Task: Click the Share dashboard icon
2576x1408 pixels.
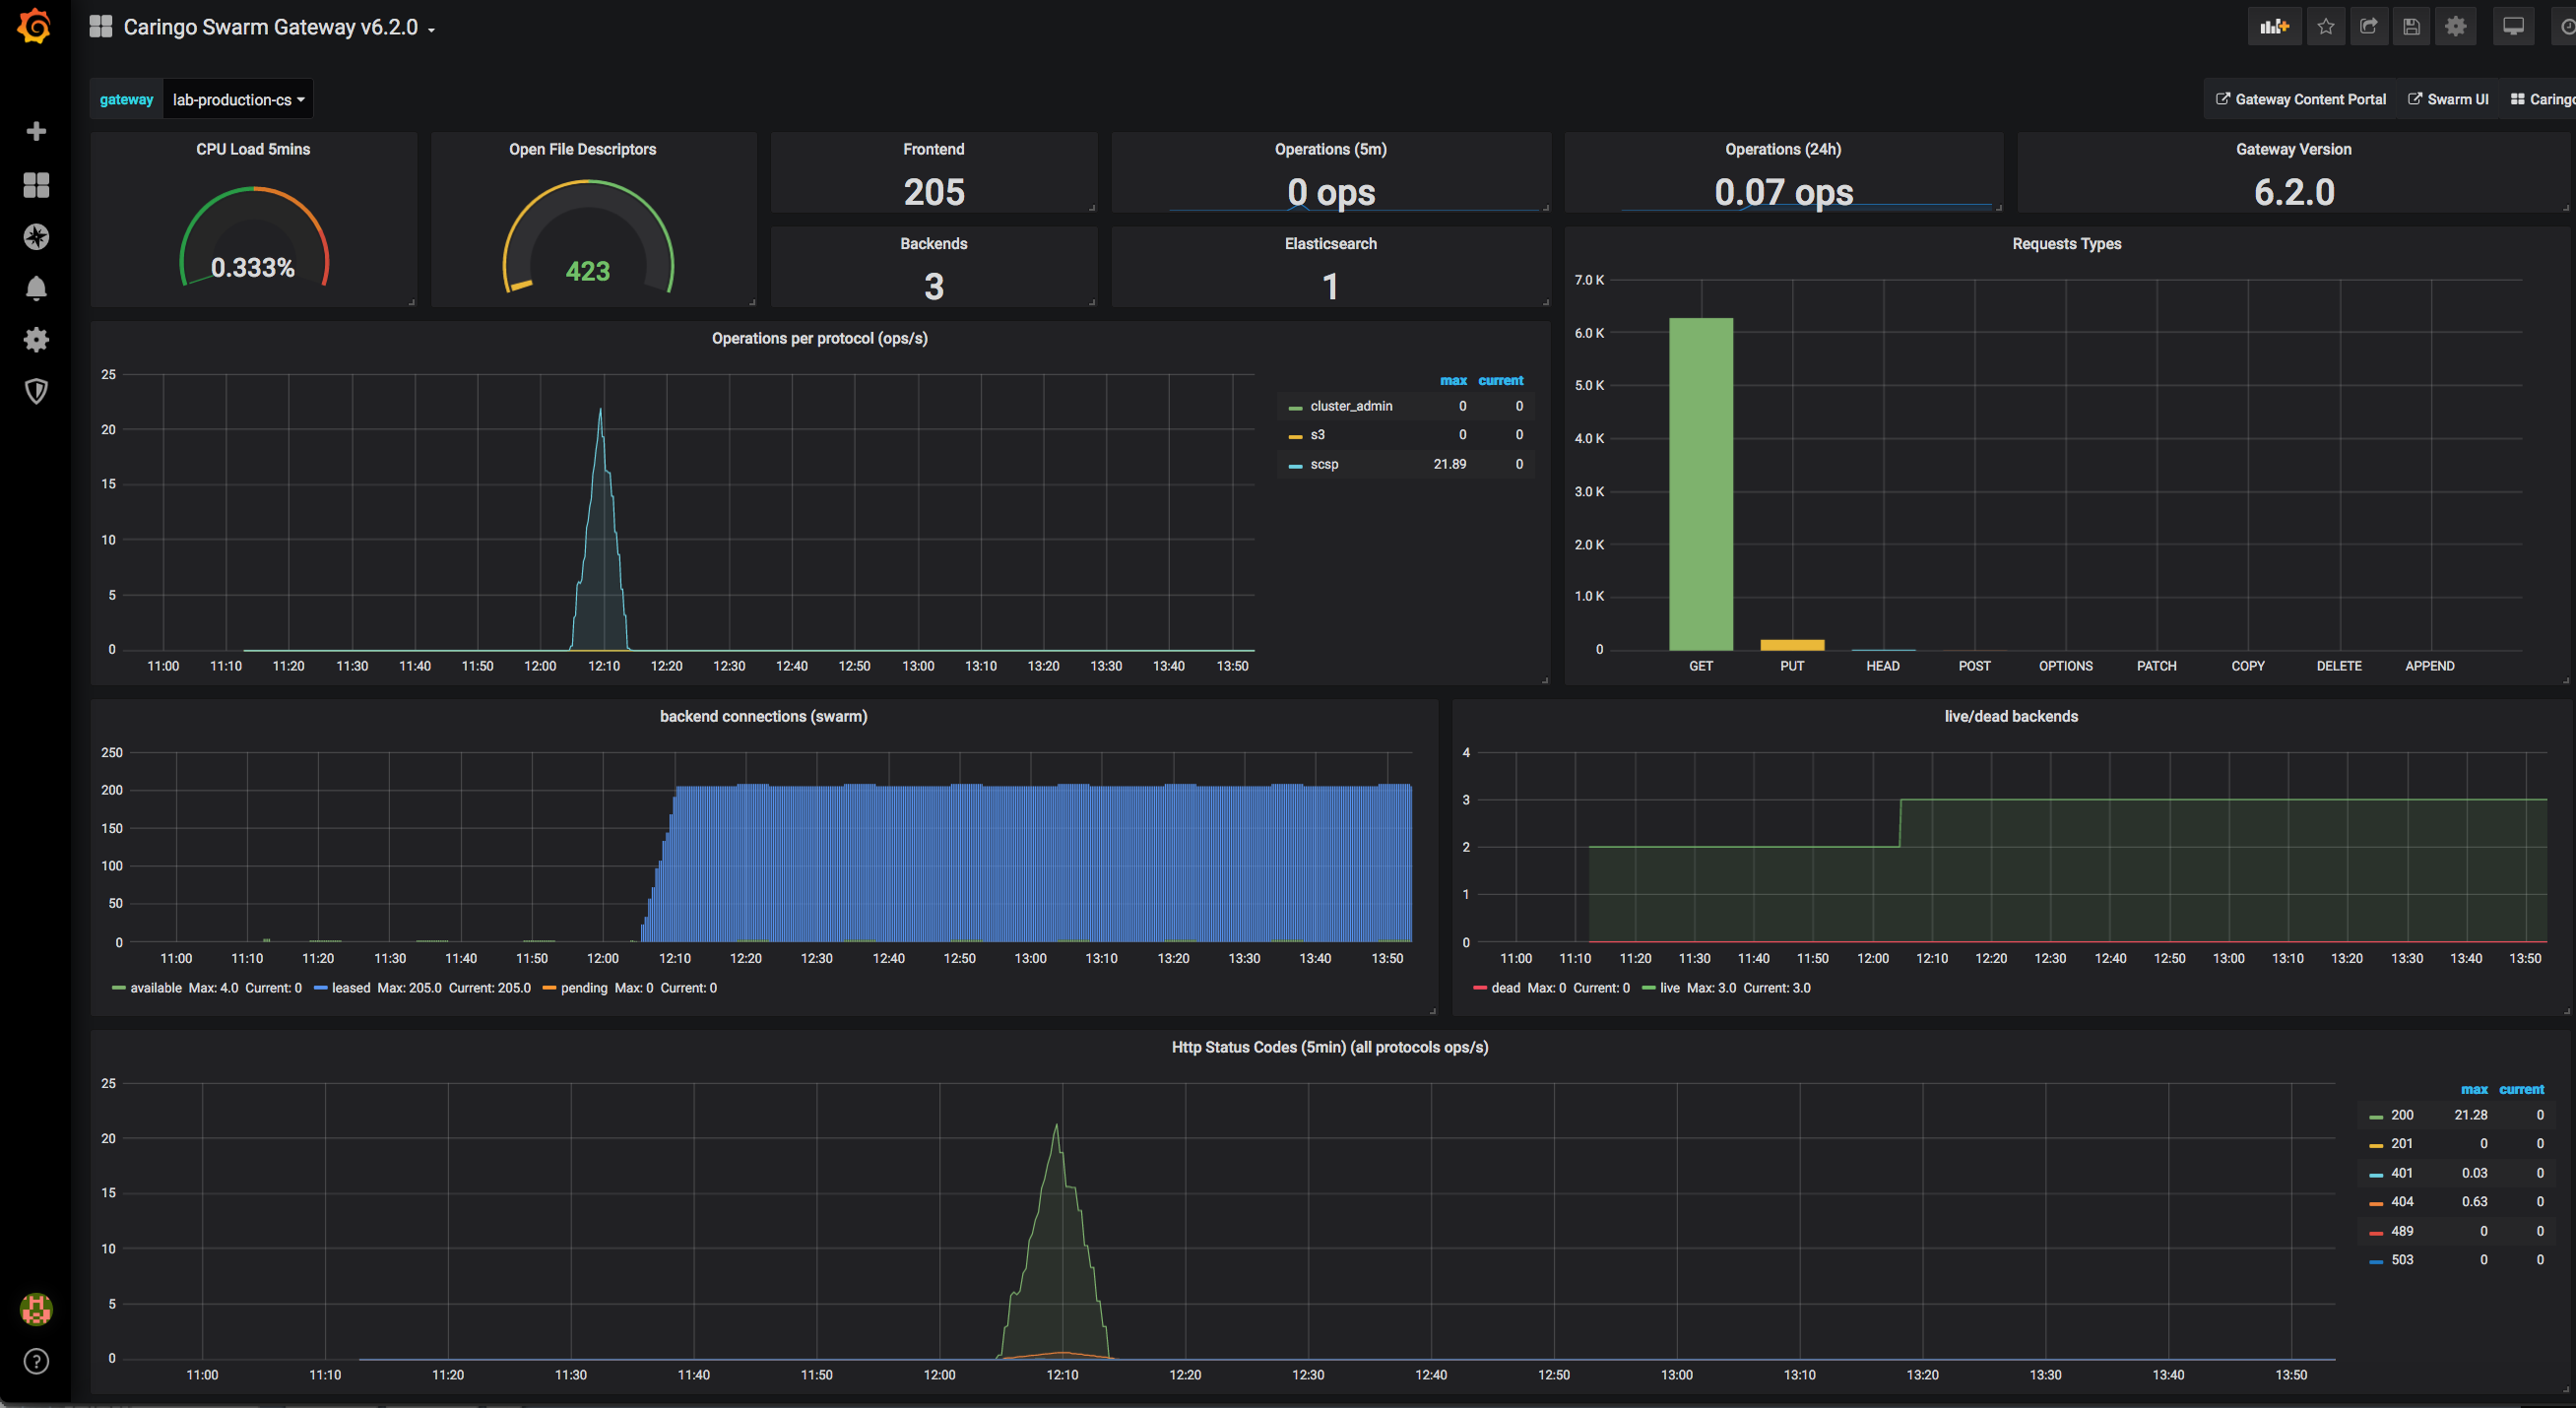Action: 2368,27
